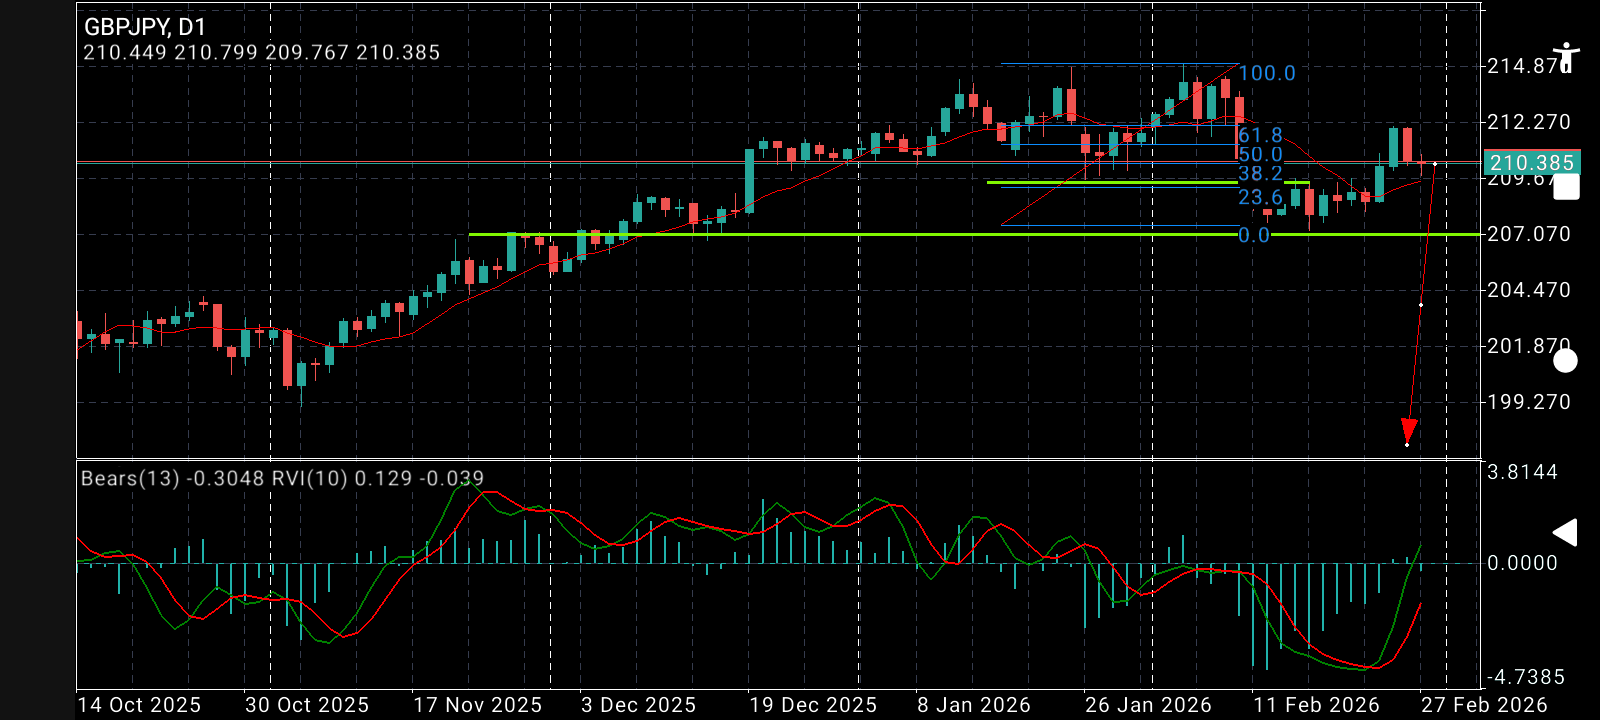Go back with the triangle navigation button
The image size is (1600, 720).
click(x=1565, y=533)
